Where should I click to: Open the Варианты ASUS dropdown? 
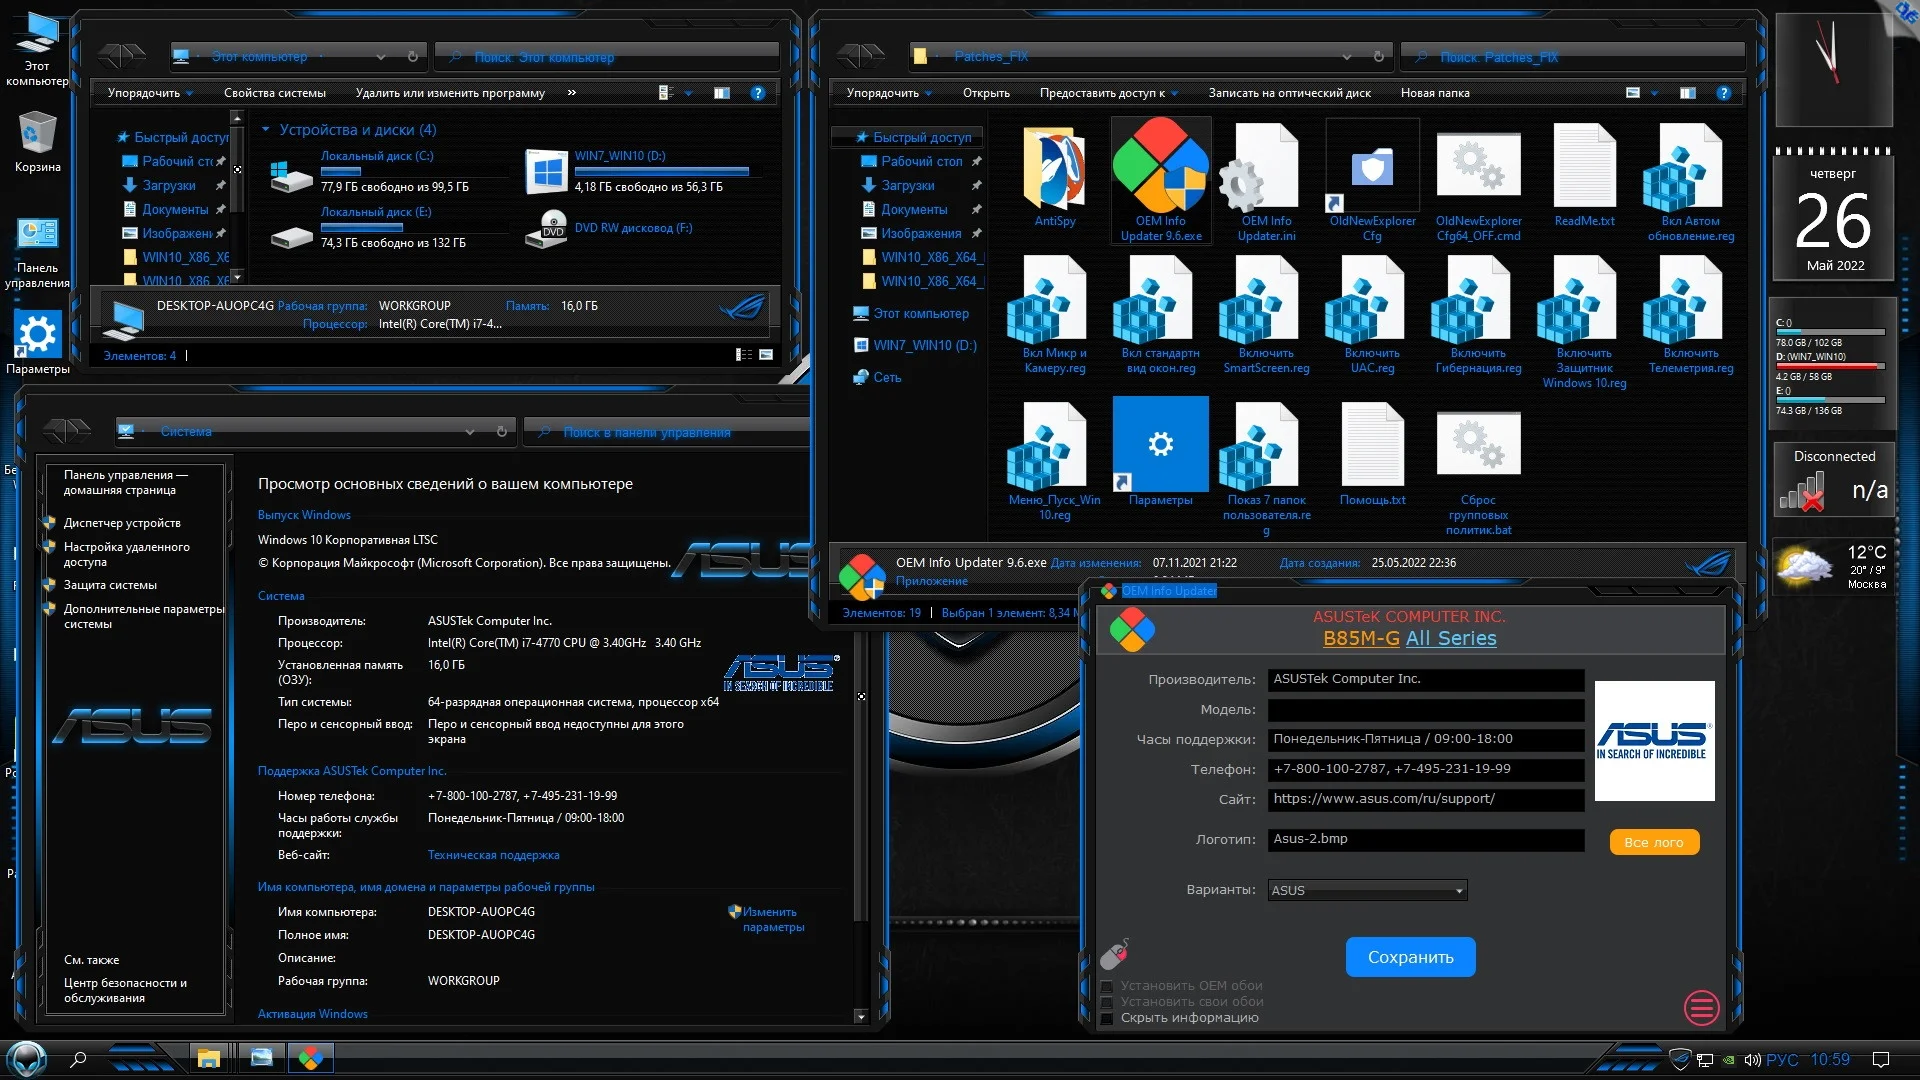coord(1366,890)
